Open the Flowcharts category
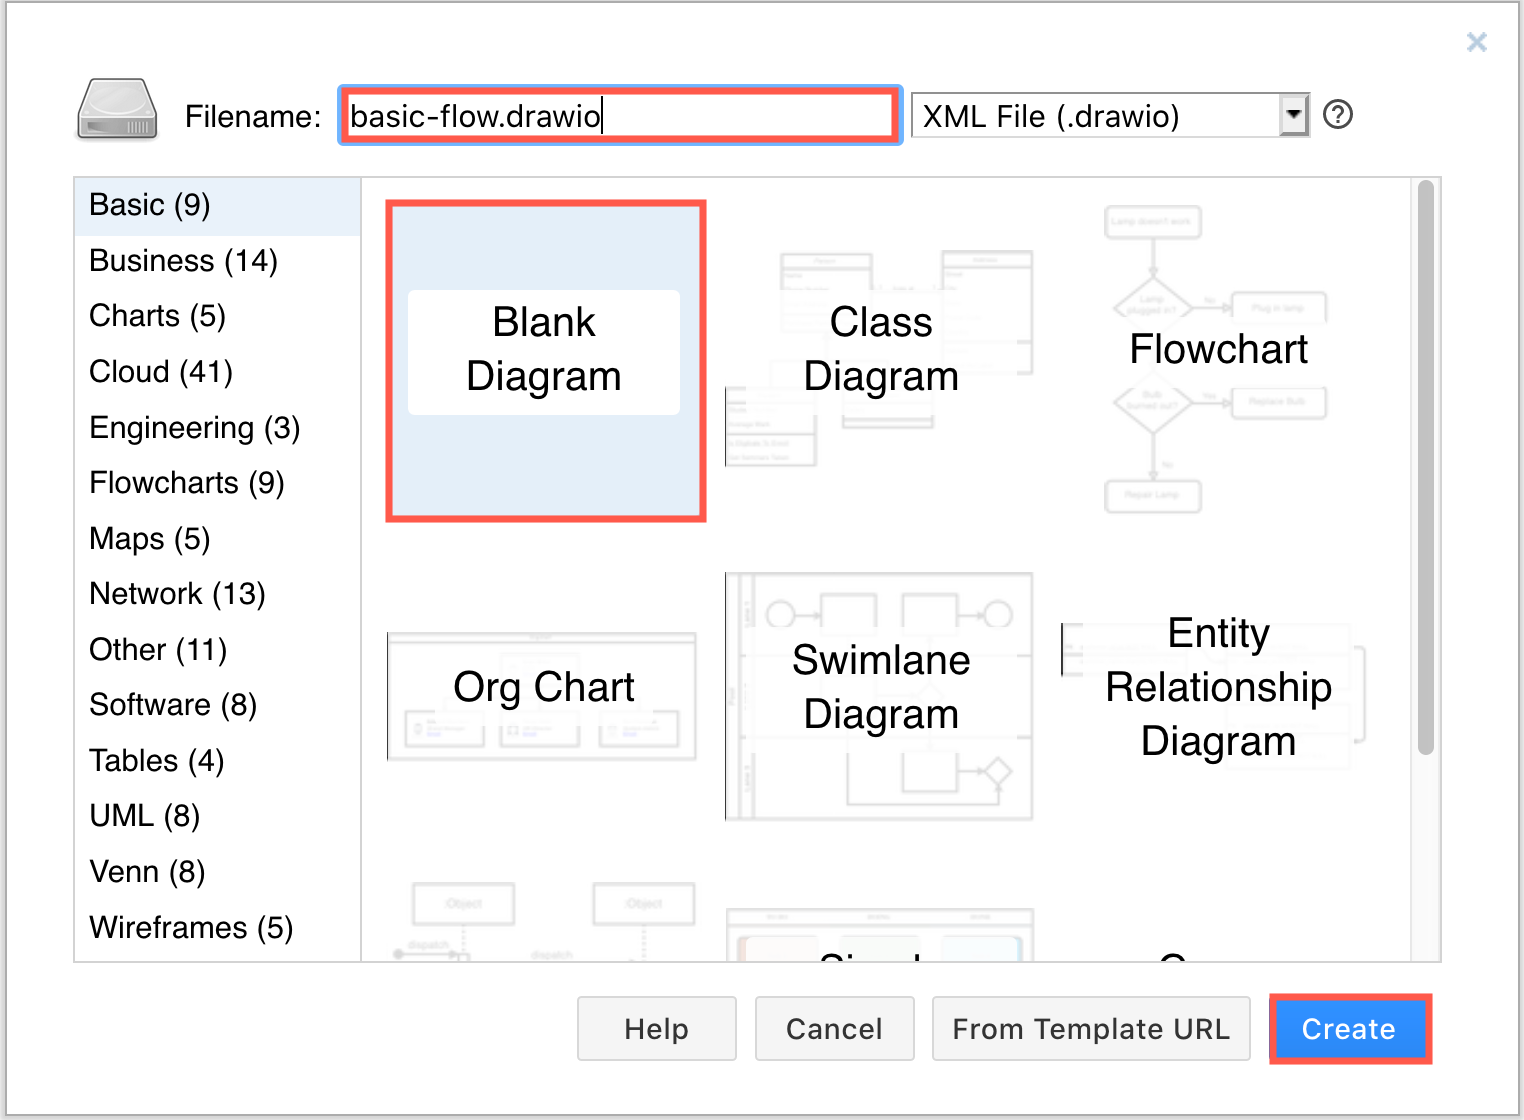1524x1120 pixels. pos(186,482)
